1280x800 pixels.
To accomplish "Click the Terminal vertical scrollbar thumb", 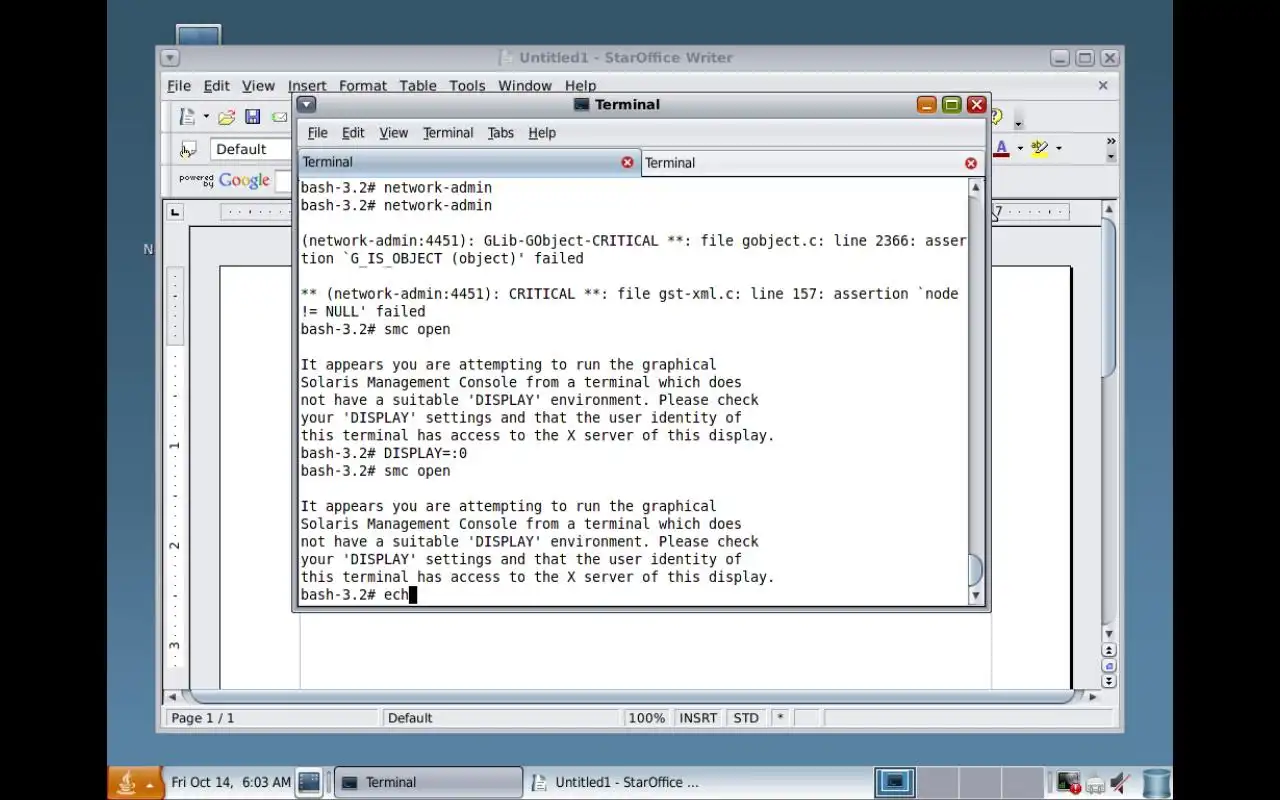I will pos(976,571).
